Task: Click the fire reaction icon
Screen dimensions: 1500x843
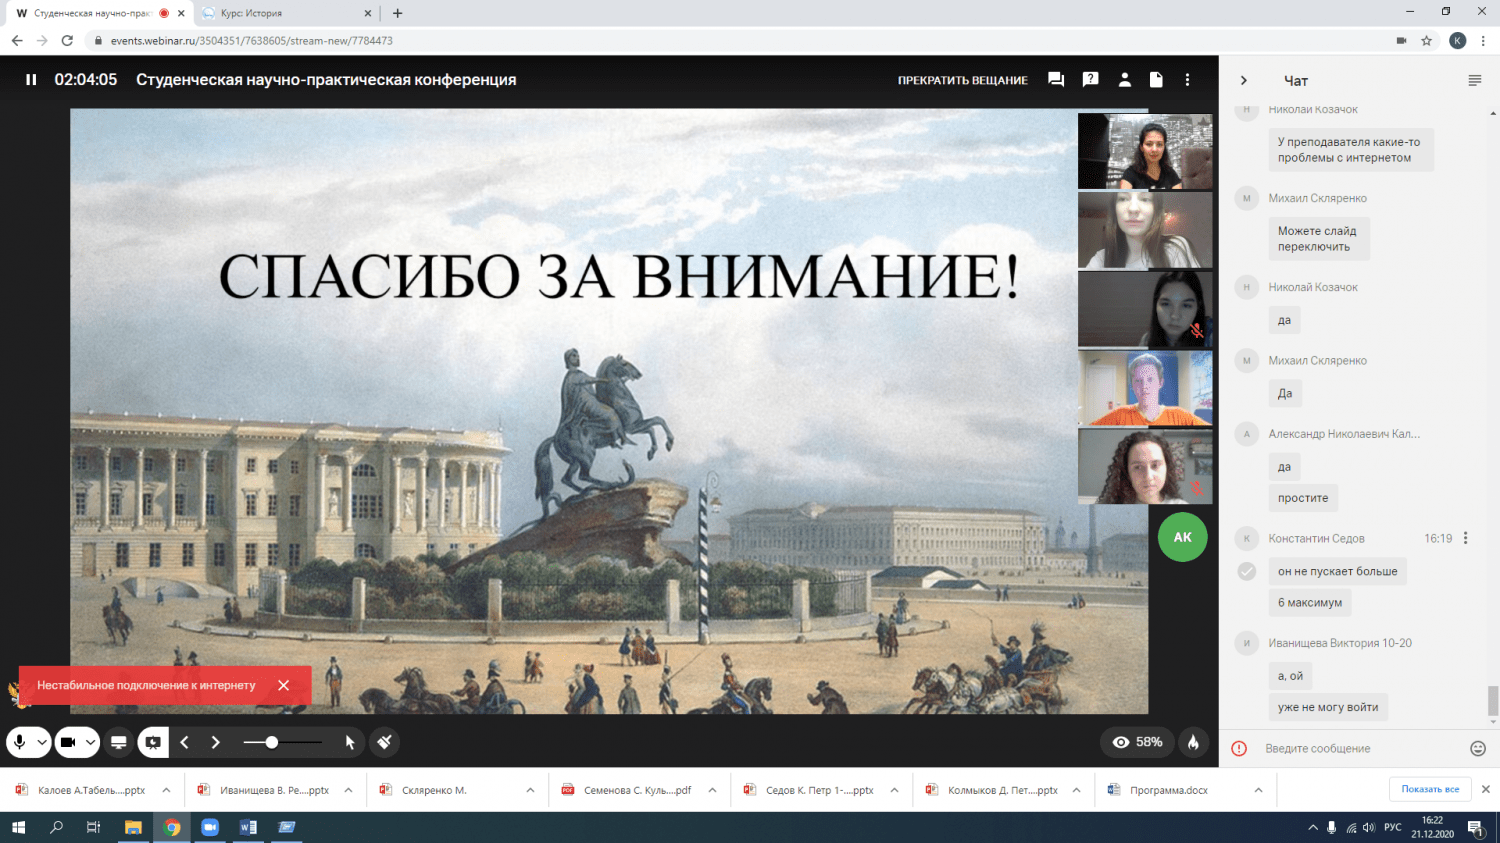Action: click(x=1193, y=742)
